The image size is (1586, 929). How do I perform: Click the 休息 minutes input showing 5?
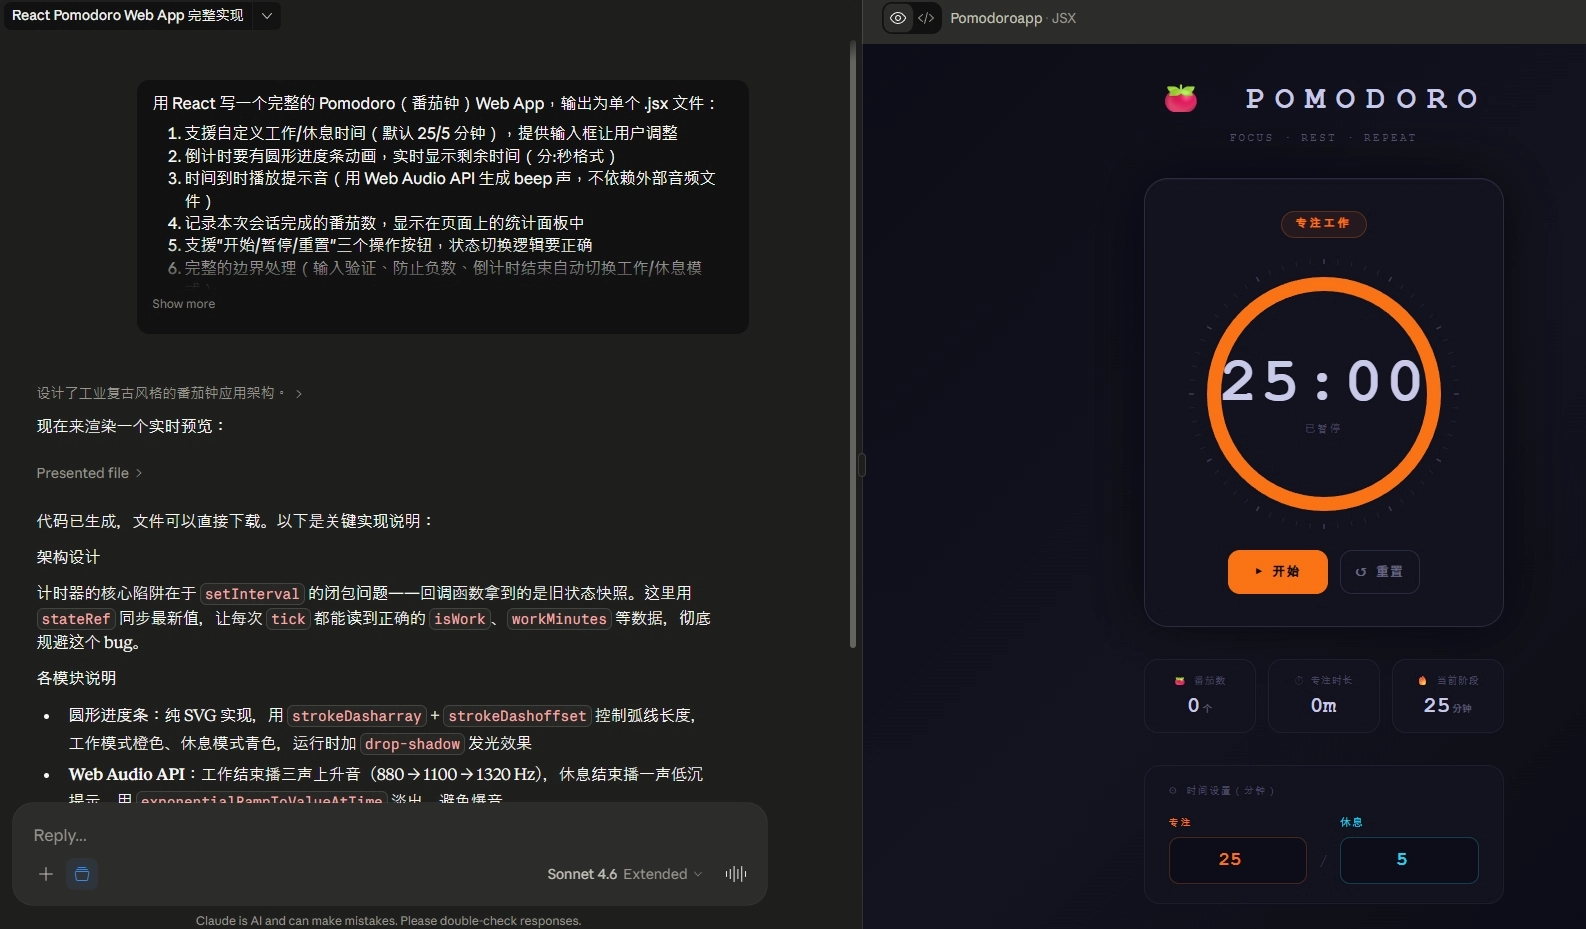(x=1409, y=860)
